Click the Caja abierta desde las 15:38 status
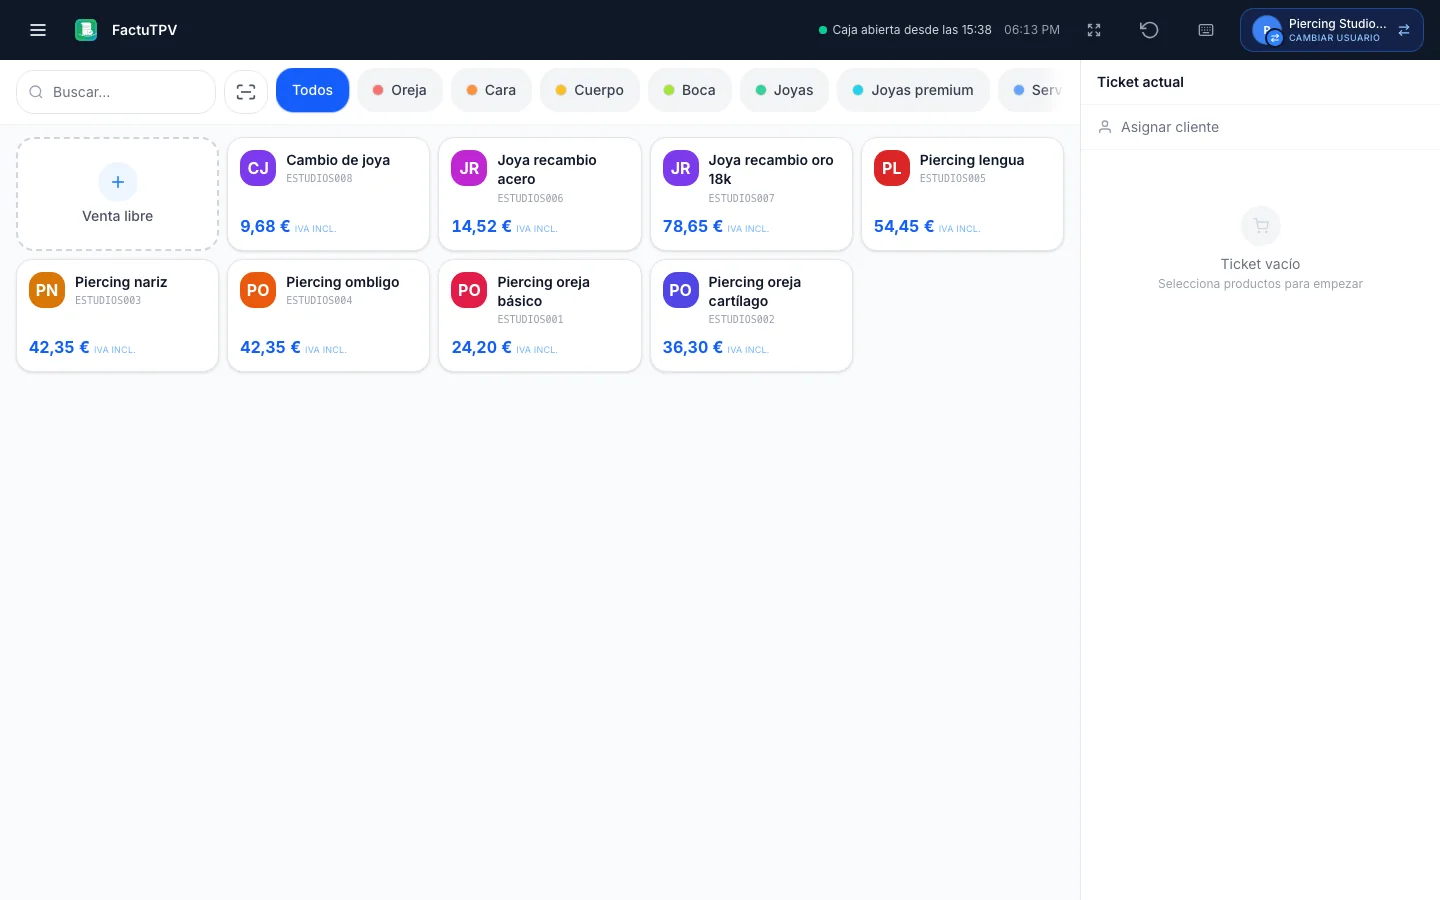Image resolution: width=1440 pixels, height=900 pixels. point(905,30)
